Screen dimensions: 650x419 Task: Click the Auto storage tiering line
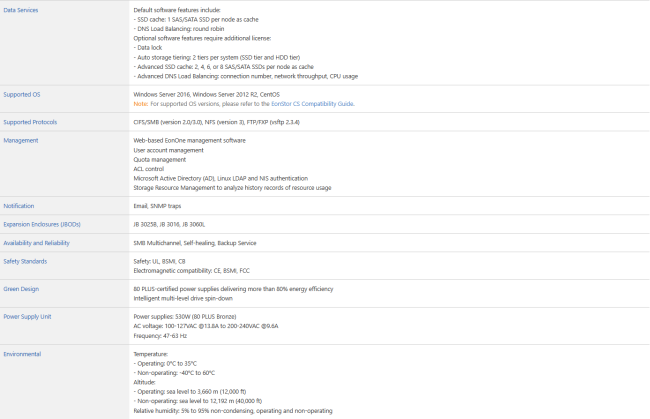(x=216, y=57)
